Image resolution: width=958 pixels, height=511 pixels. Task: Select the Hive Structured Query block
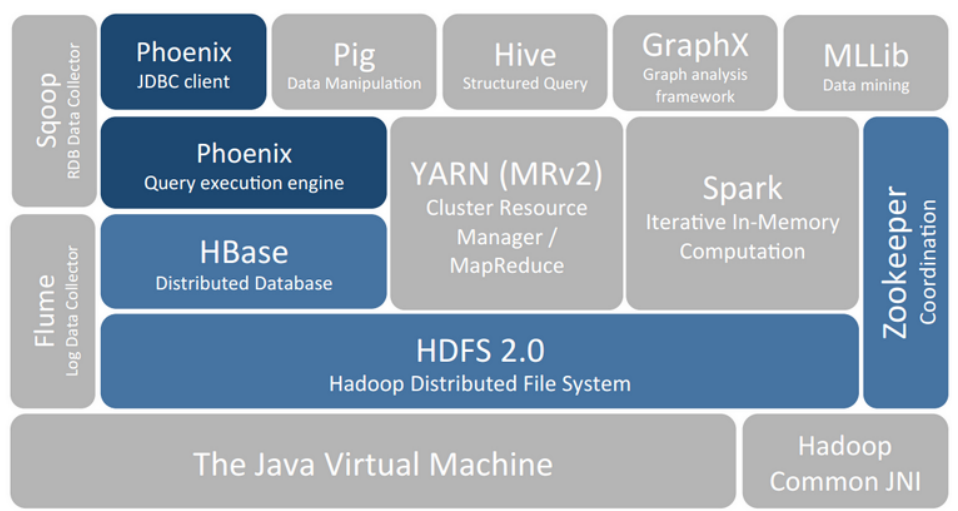525,62
